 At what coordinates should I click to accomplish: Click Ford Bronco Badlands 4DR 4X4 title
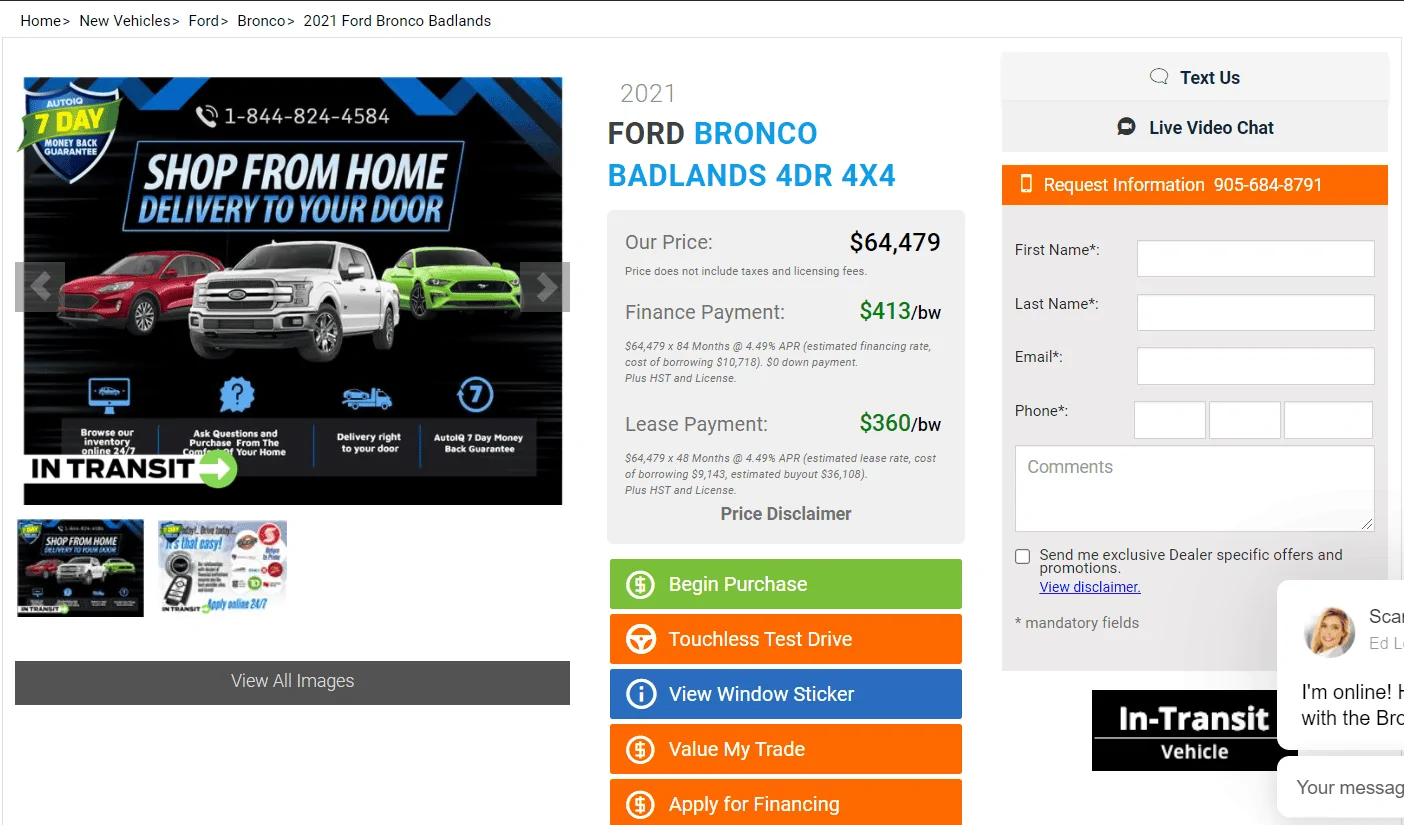coord(752,154)
